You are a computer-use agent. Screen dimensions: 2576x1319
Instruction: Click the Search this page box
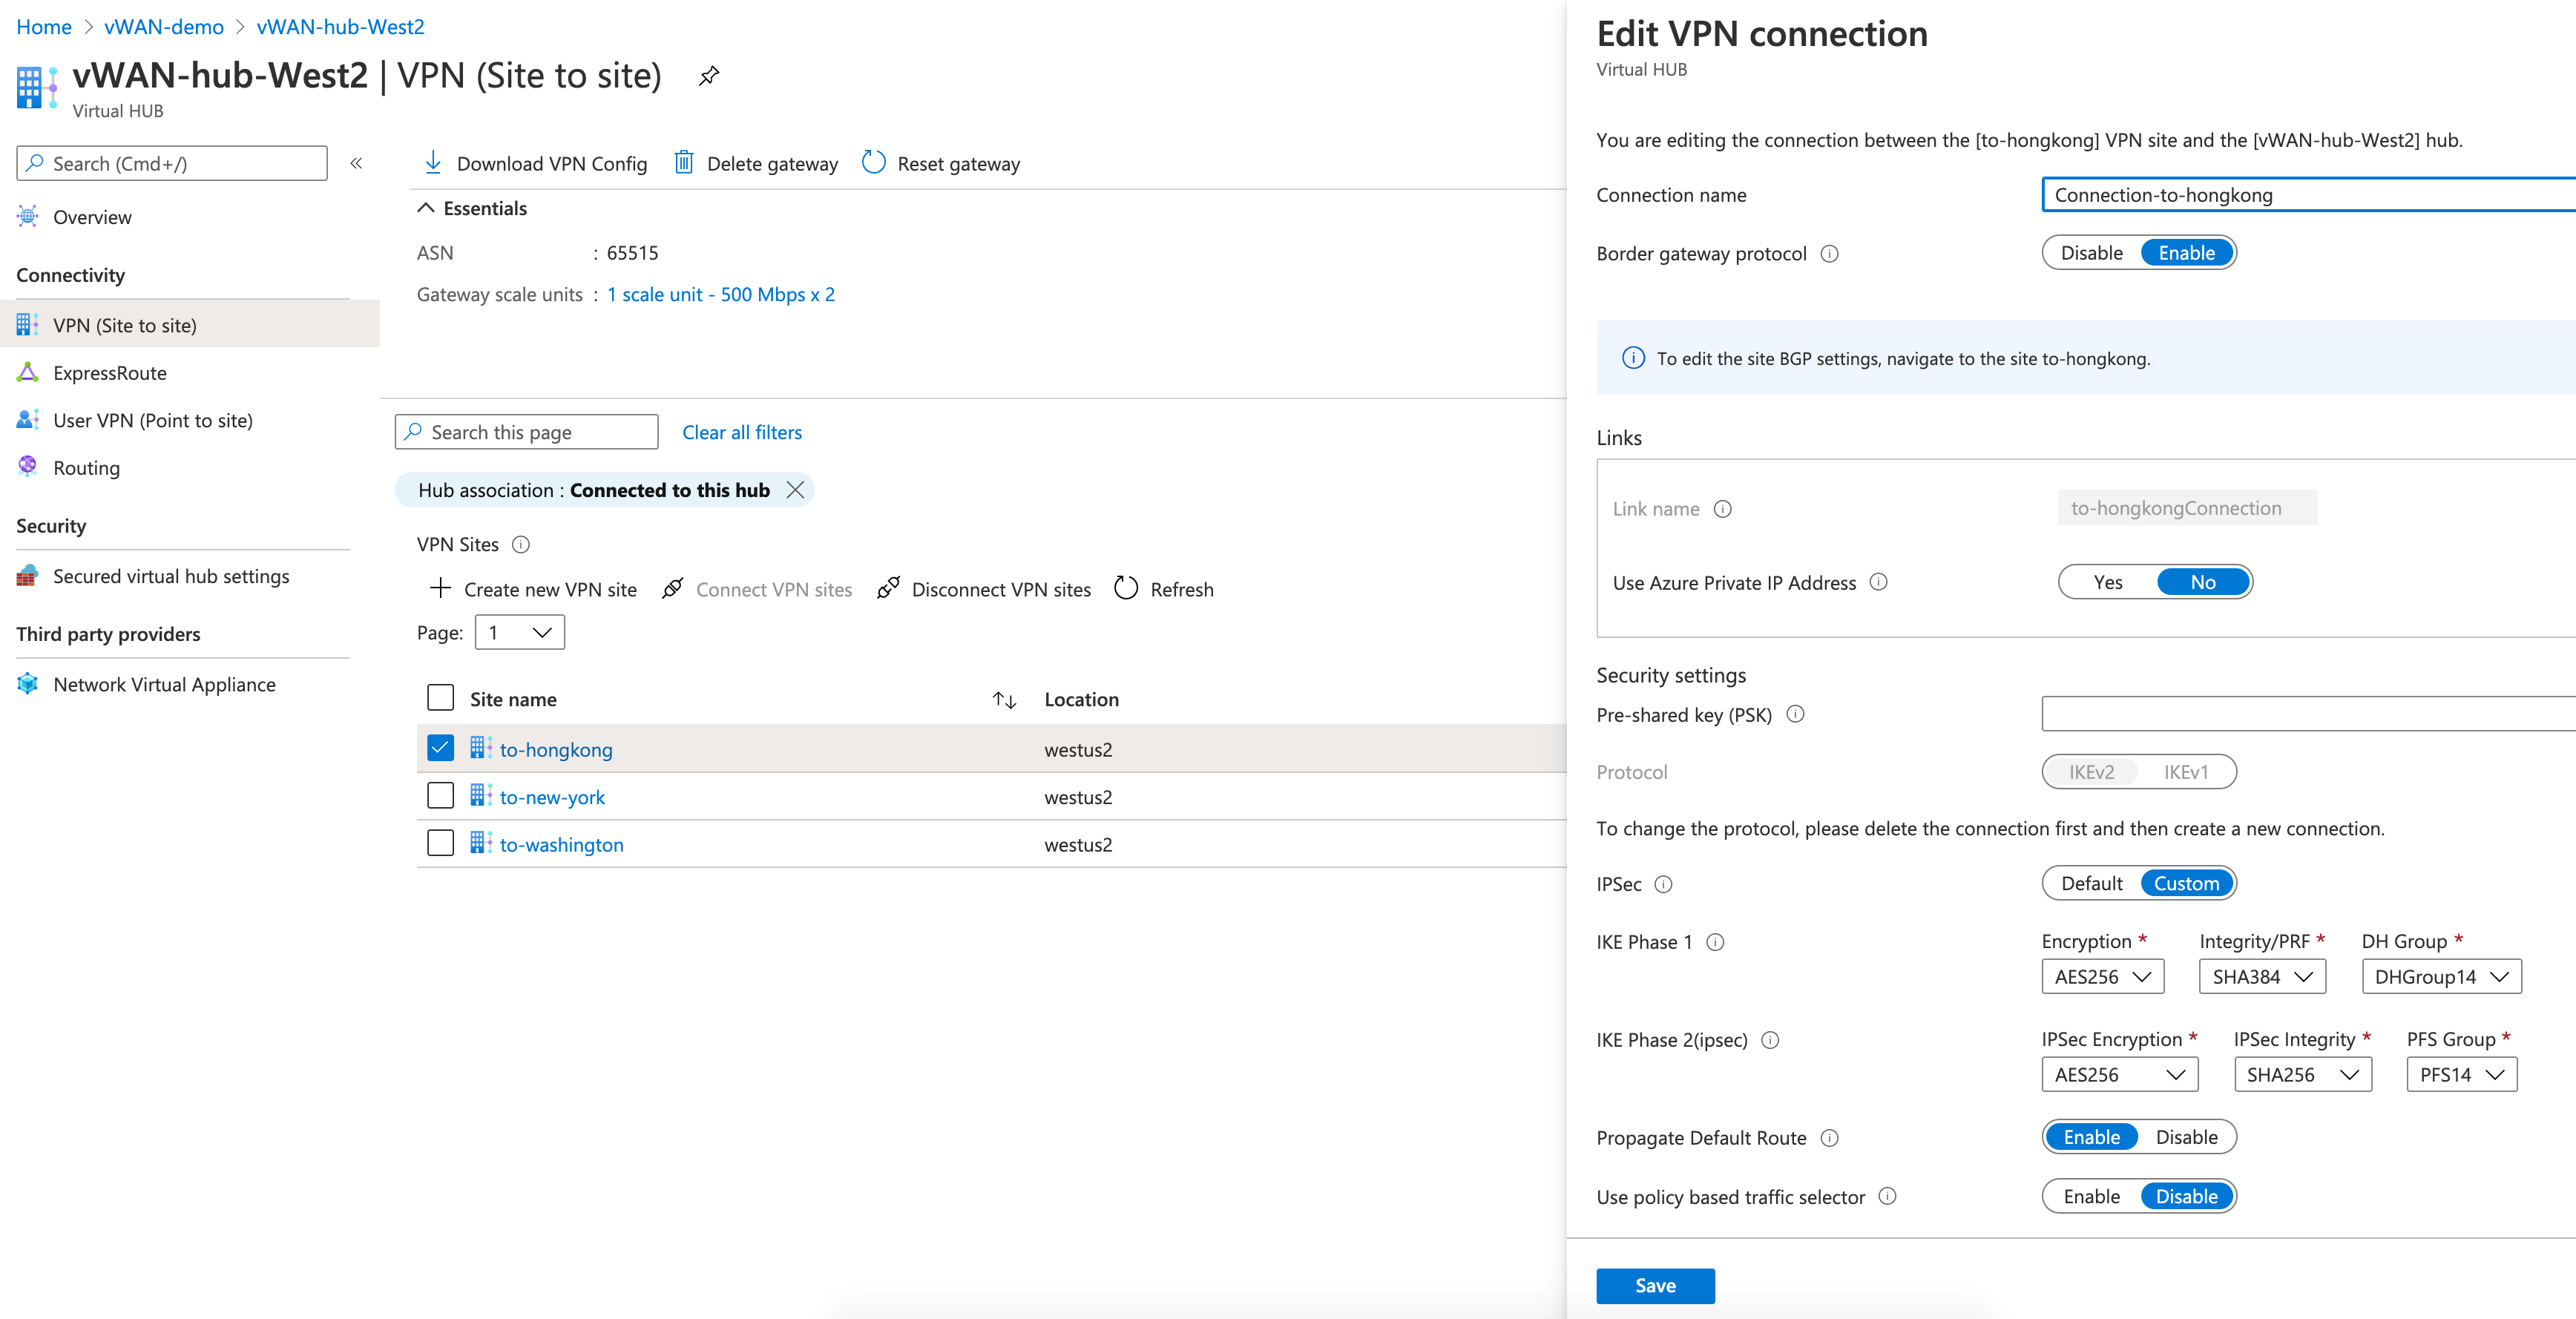pyautogui.click(x=527, y=432)
